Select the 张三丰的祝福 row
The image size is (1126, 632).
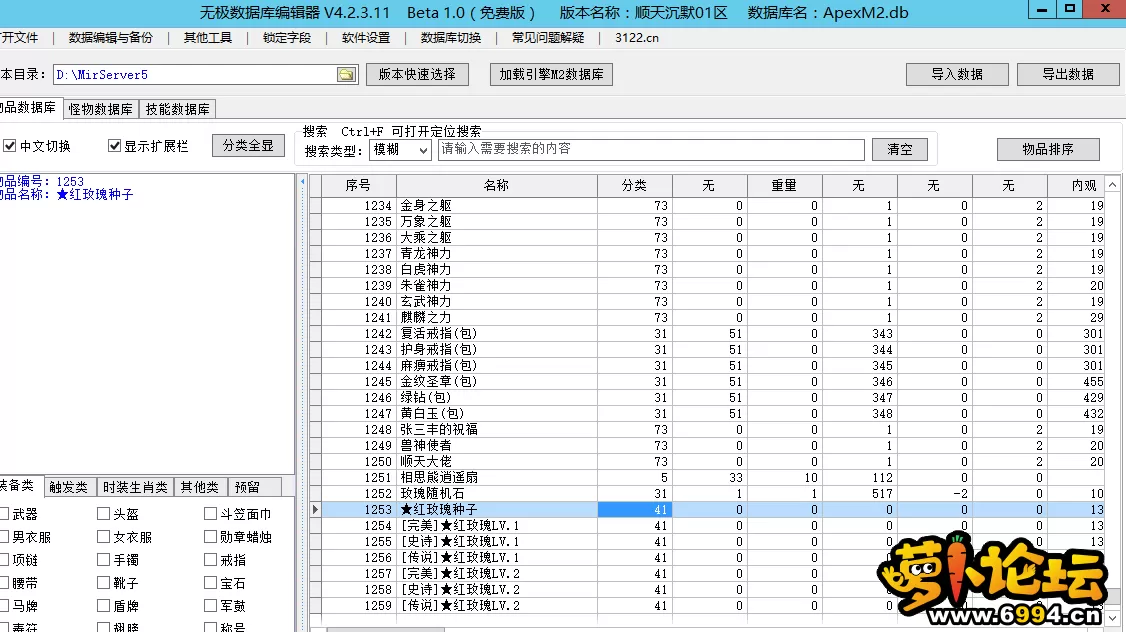pos(707,429)
